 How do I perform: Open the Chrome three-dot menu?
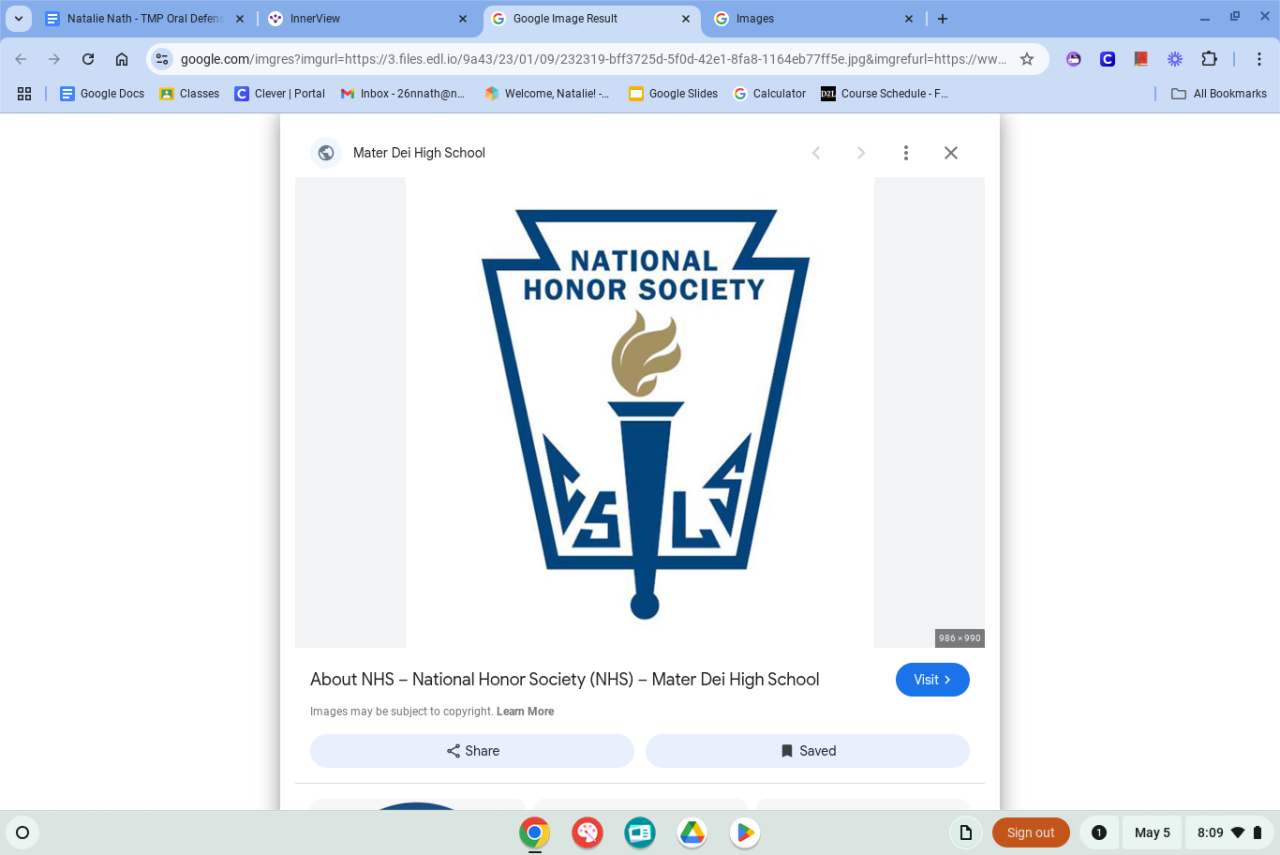point(1259,59)
